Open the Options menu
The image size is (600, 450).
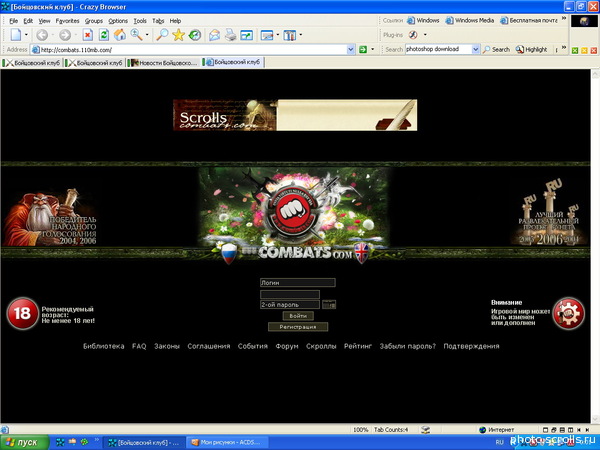click(118, 21)
